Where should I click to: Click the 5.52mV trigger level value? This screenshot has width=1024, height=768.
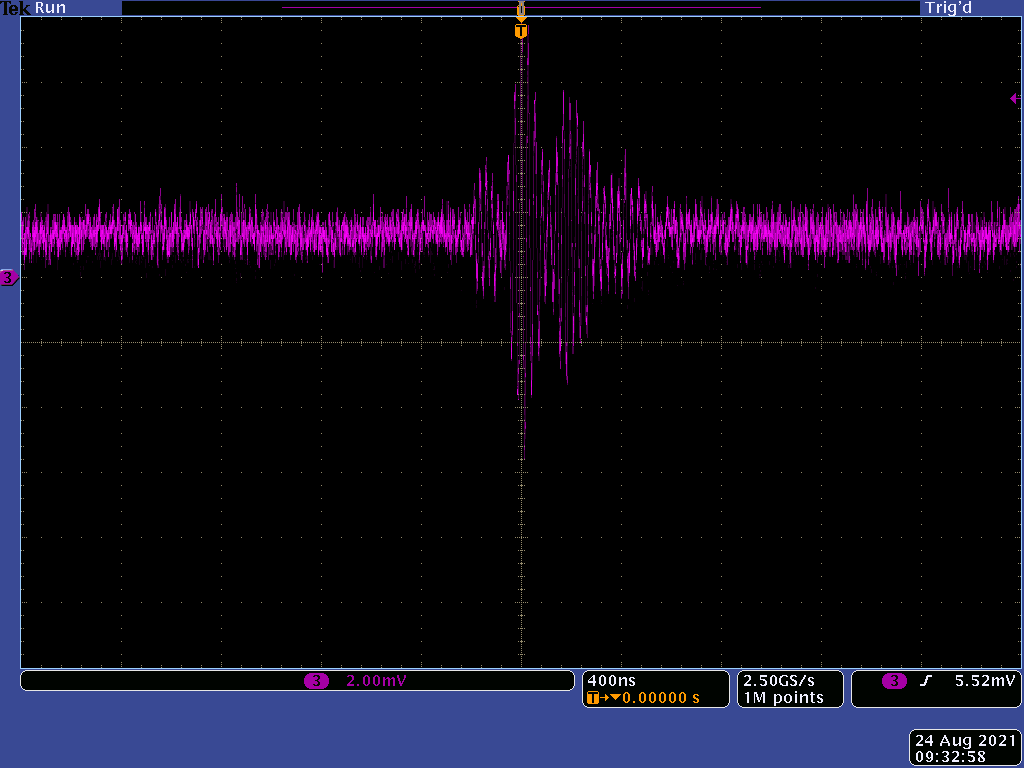point(984,681)
